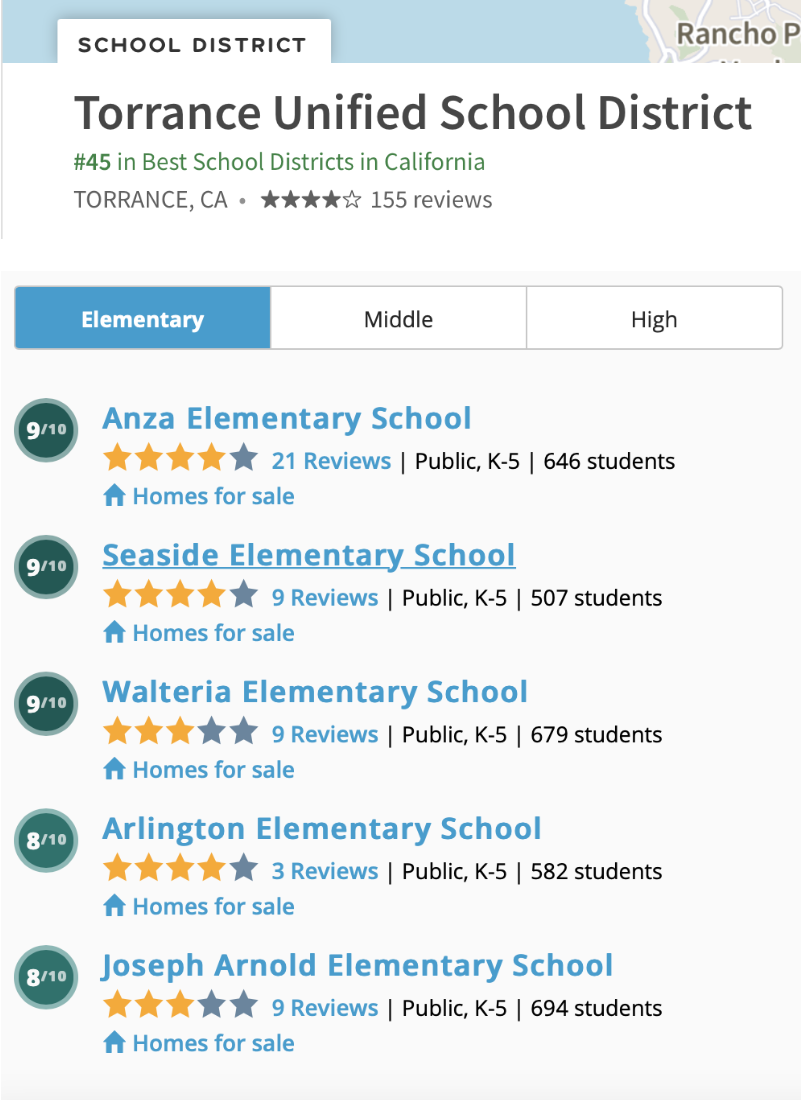Click house icon under Anza Elementary
802x1100 pixels.
coord(114,495)
